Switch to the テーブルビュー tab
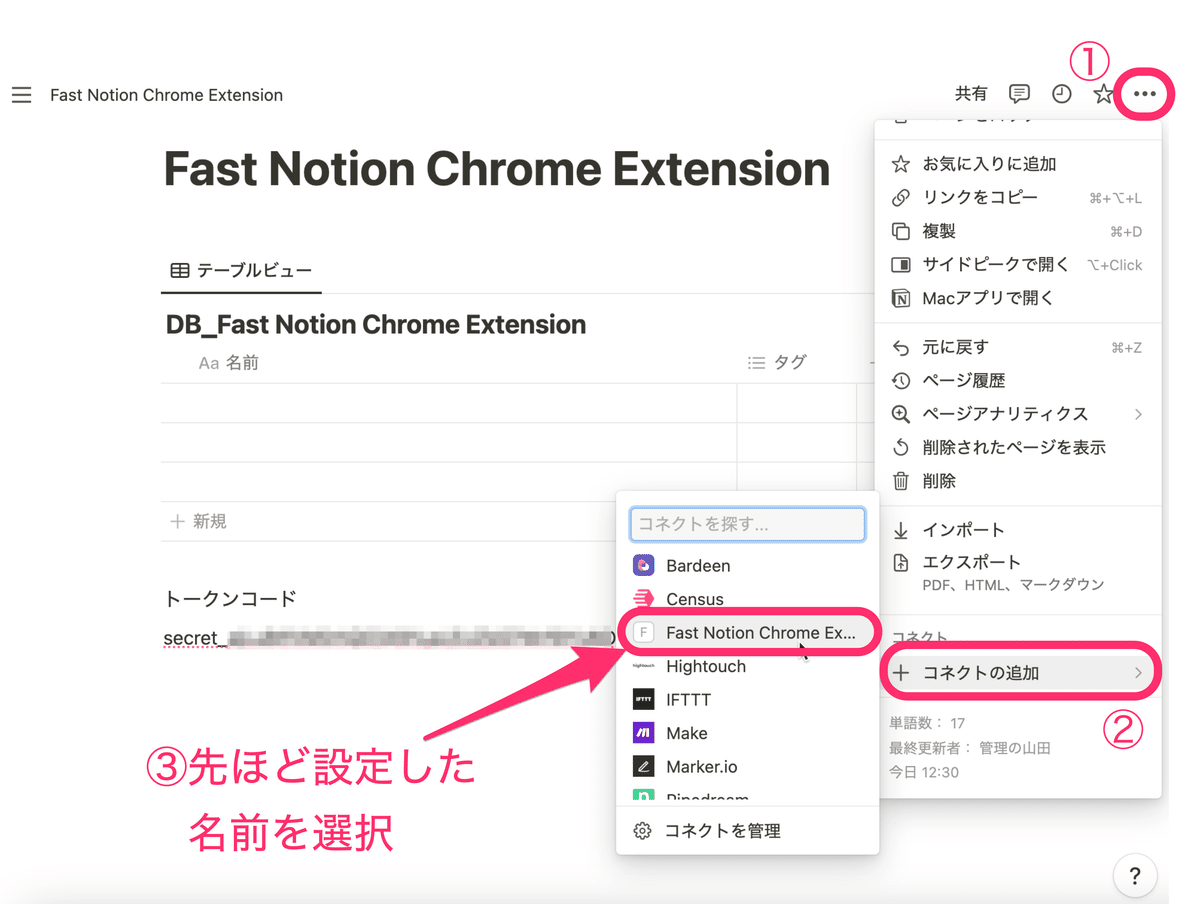Image resolution: width=1200 pixels, height=904 pixels. [240, 270]
